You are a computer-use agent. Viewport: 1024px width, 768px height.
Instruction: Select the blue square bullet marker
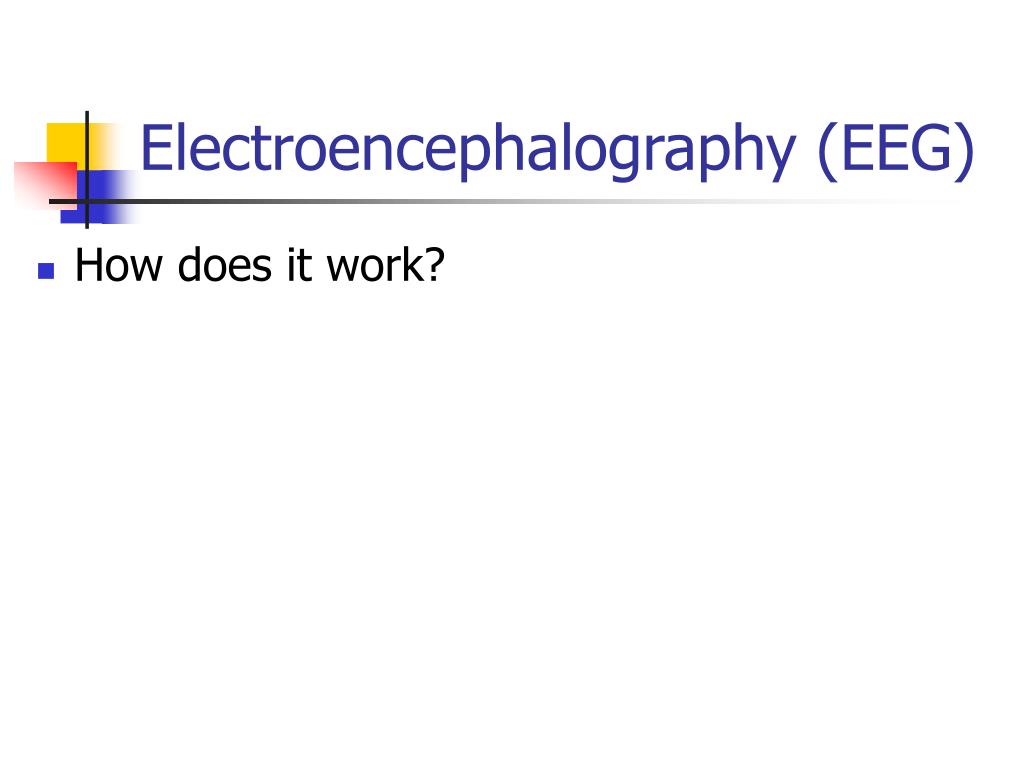click(46, 270)
